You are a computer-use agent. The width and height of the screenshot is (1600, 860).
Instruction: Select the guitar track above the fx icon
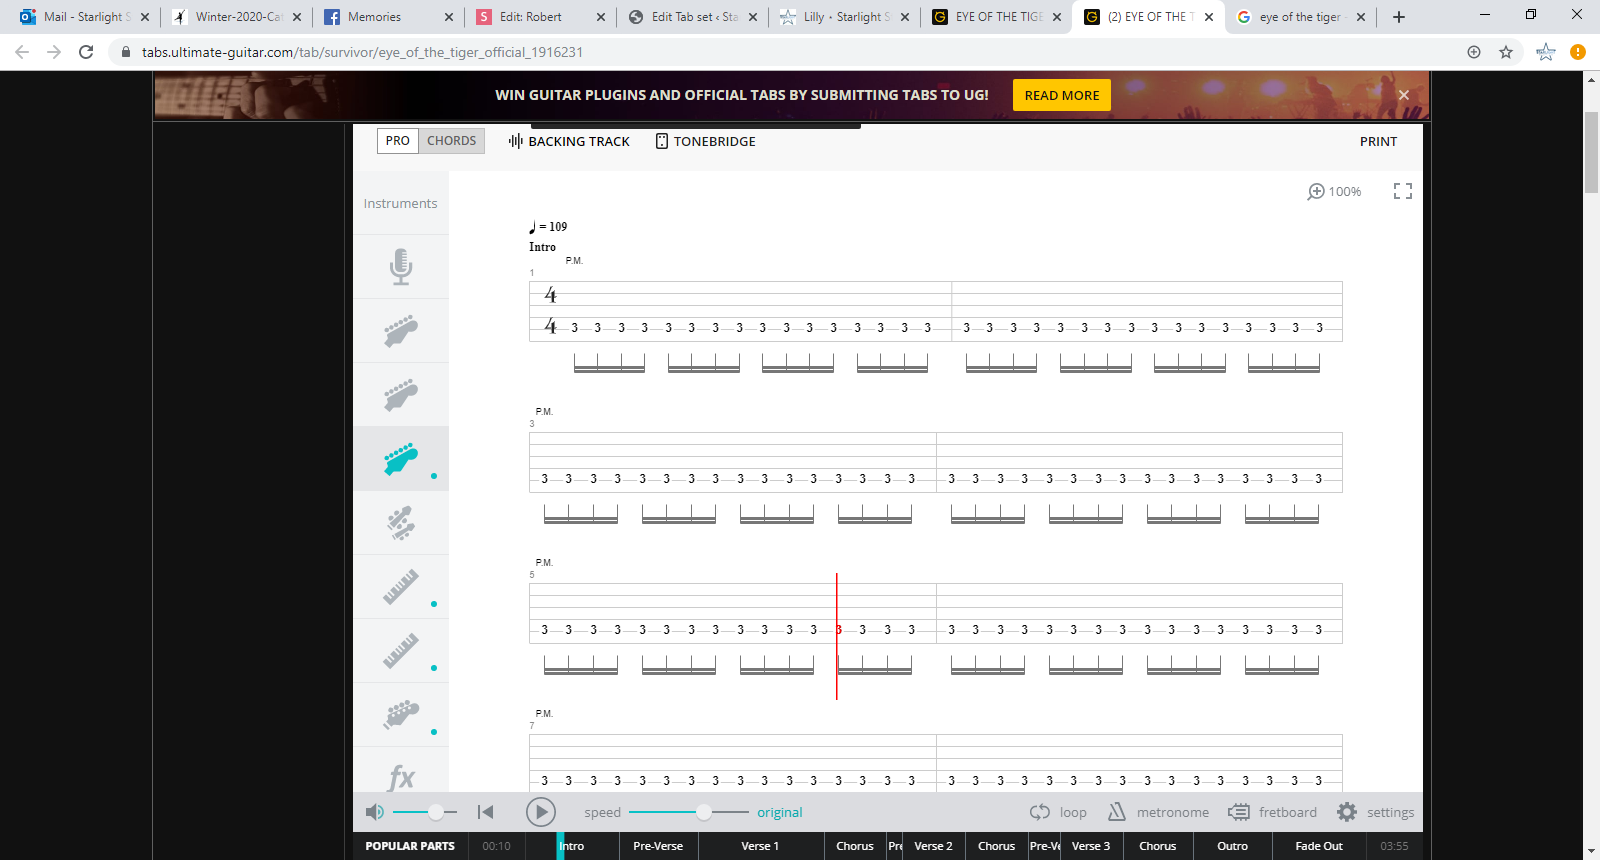401,715
